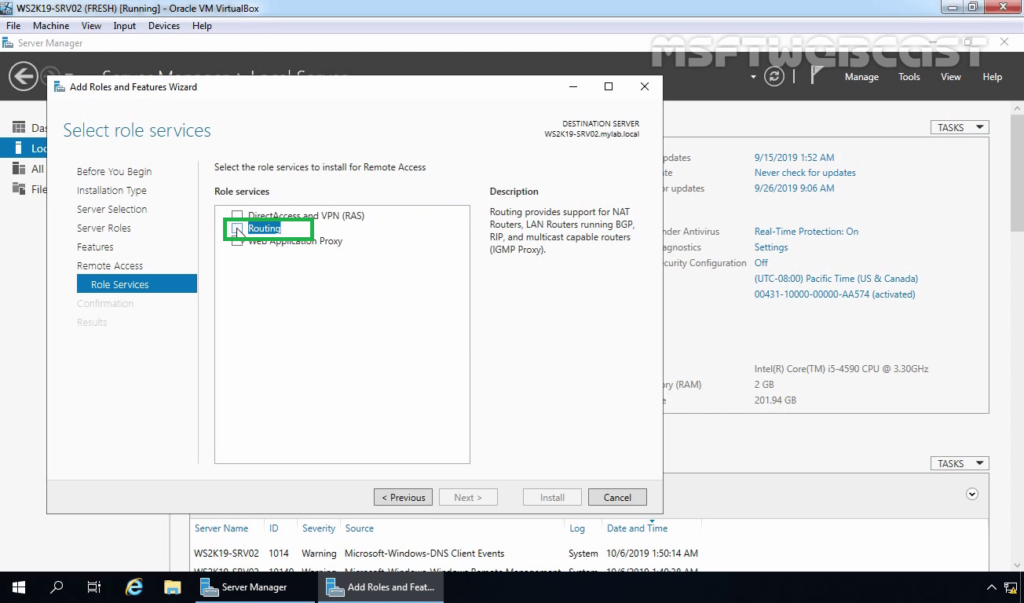Screen dimensions: 1024x603
Task: Open File Explorer from the taskbar
Action: 172,587
